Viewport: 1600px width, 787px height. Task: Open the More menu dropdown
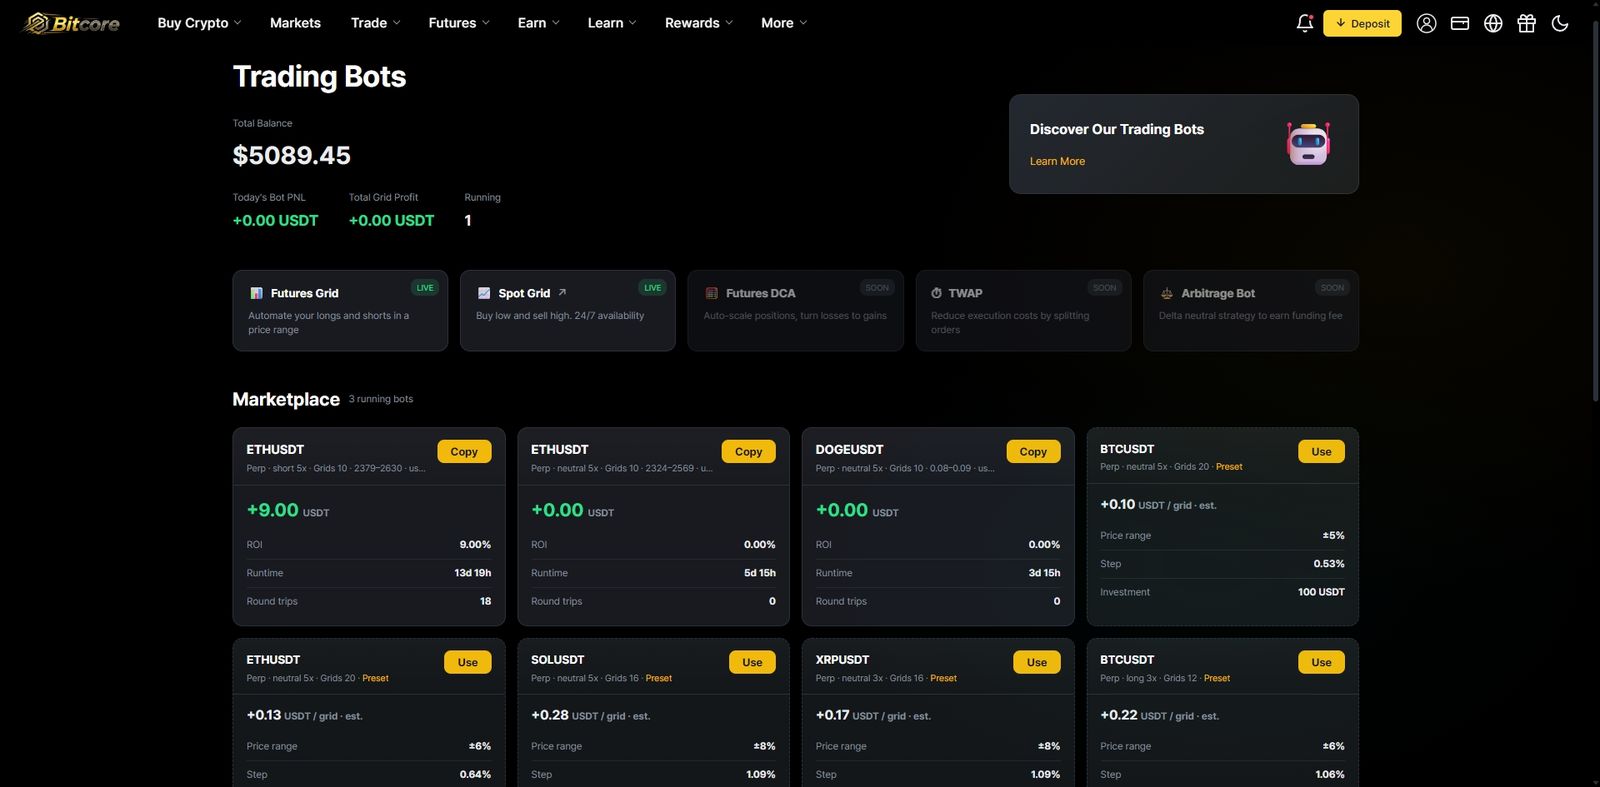click(x=783, y=23)
